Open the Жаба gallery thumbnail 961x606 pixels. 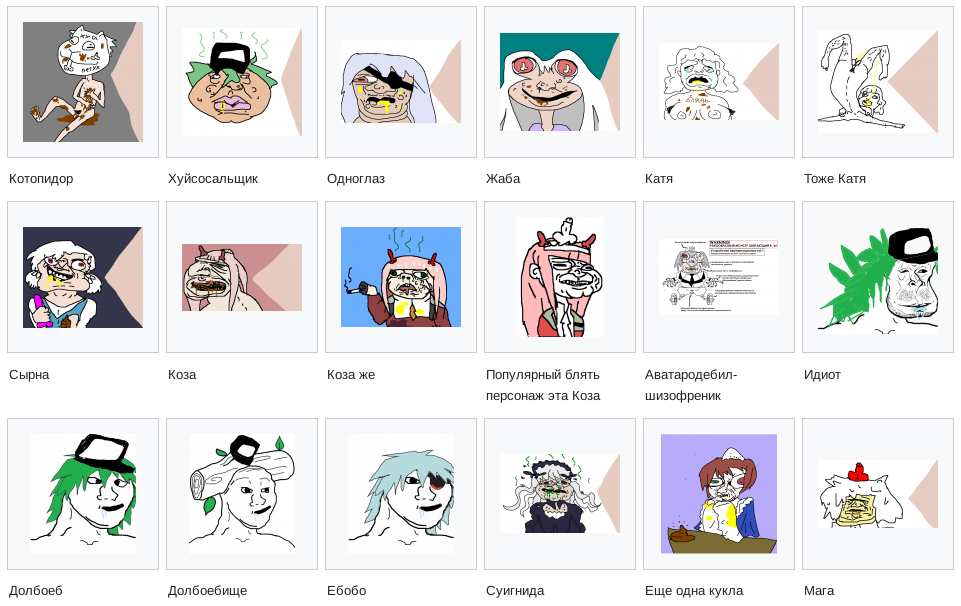[x=560, y=82]
